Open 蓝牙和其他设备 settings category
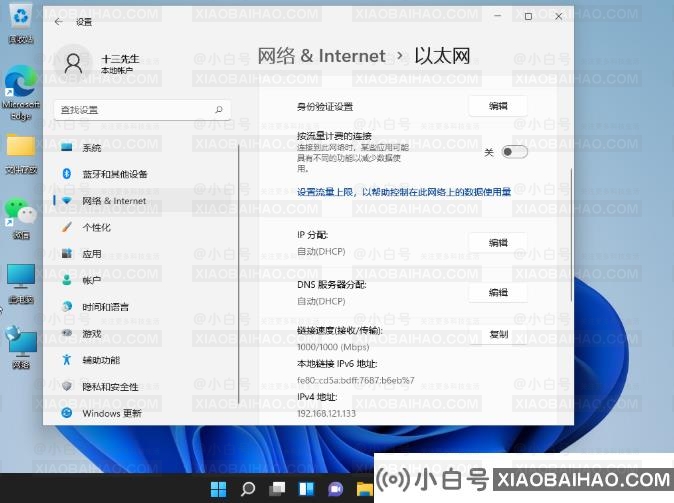The height and width of the screenshot is (503, 674). (144, 174)
